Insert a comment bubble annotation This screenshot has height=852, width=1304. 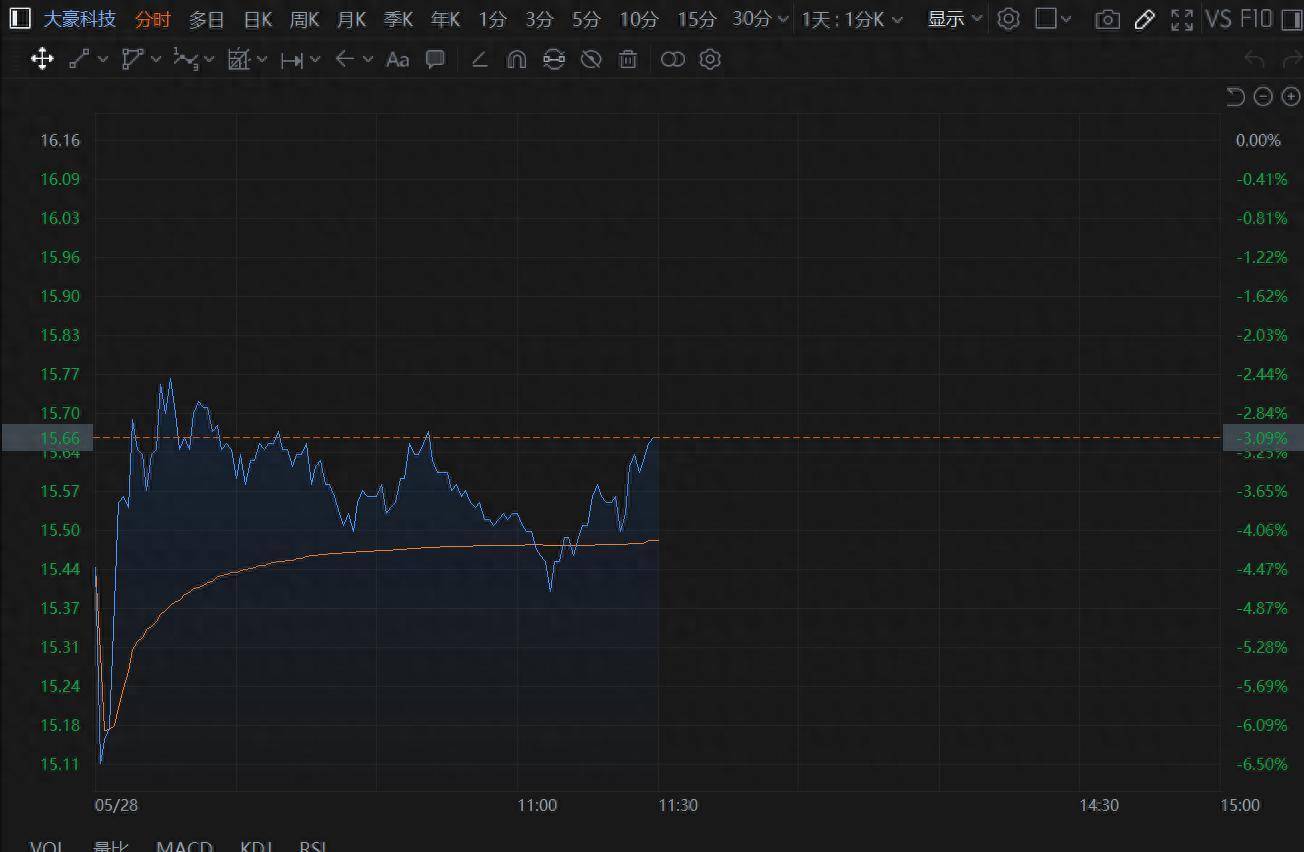[x=435, y=59]
